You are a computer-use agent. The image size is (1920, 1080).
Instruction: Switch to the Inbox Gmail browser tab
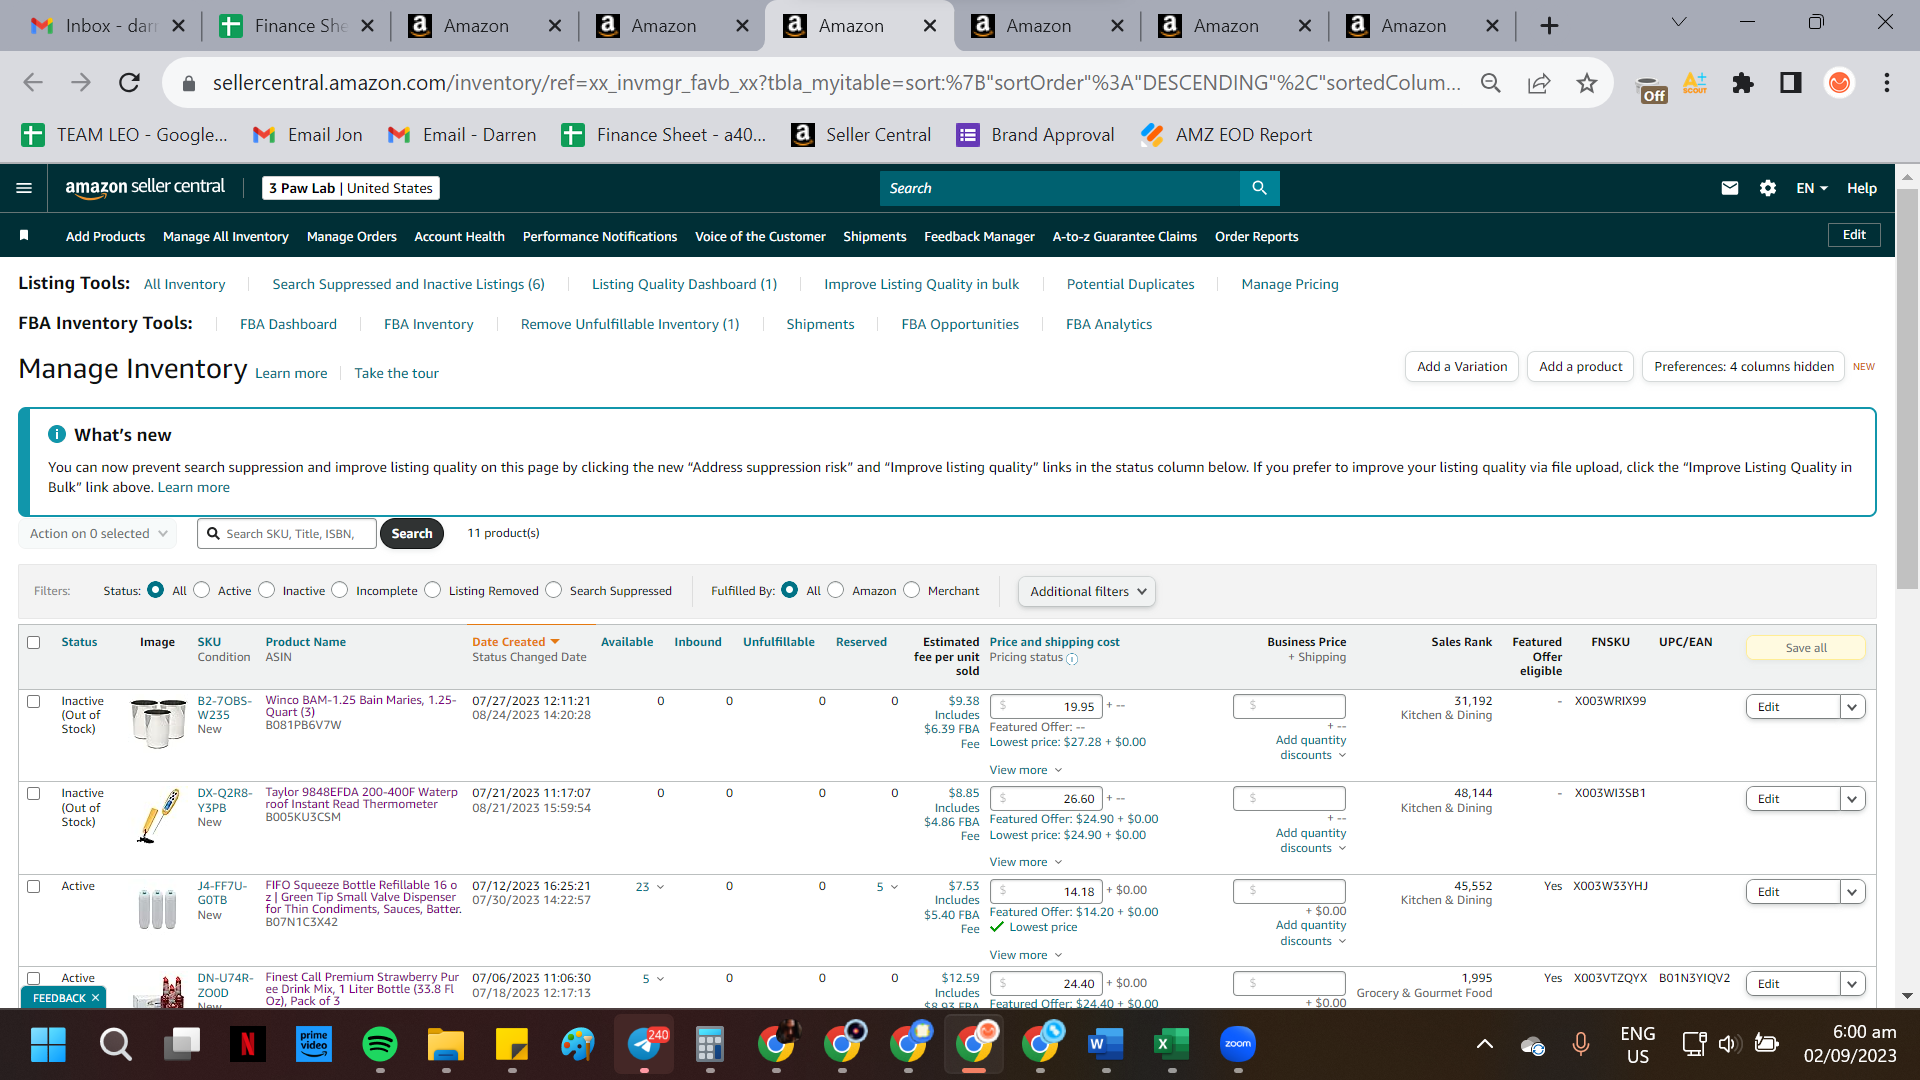[108, 26]
